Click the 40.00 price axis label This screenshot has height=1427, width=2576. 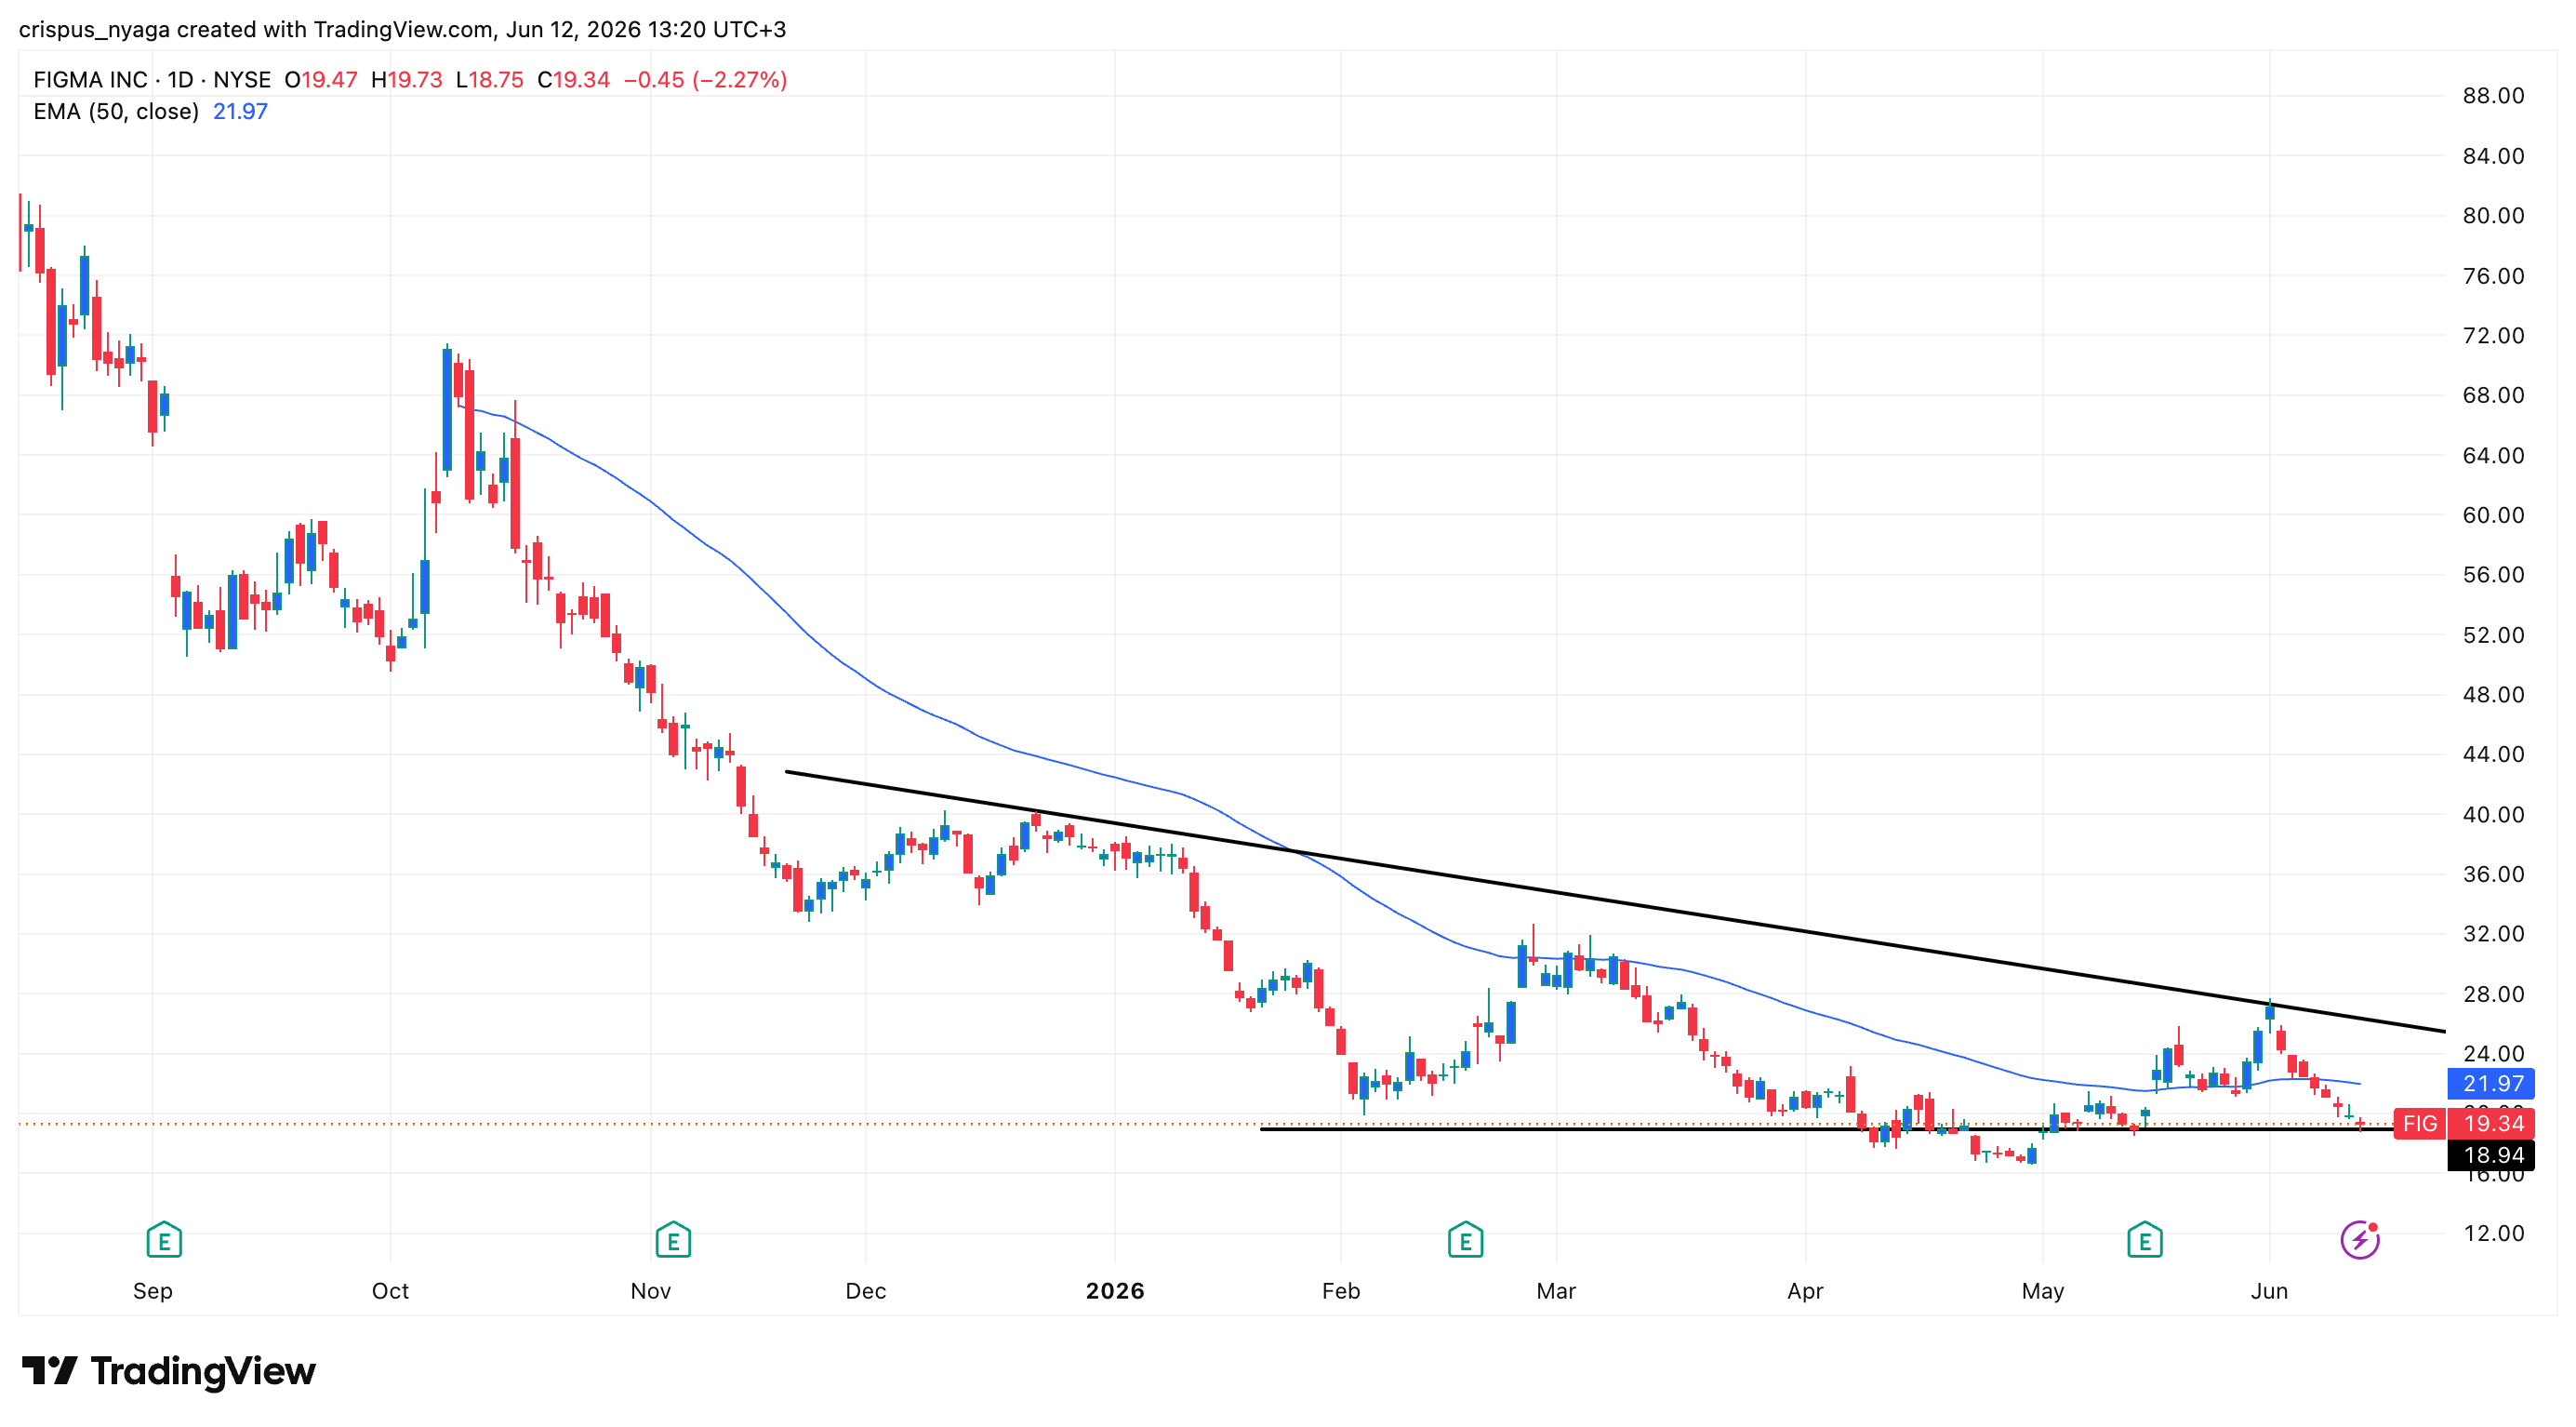(x=2493, y=814)
